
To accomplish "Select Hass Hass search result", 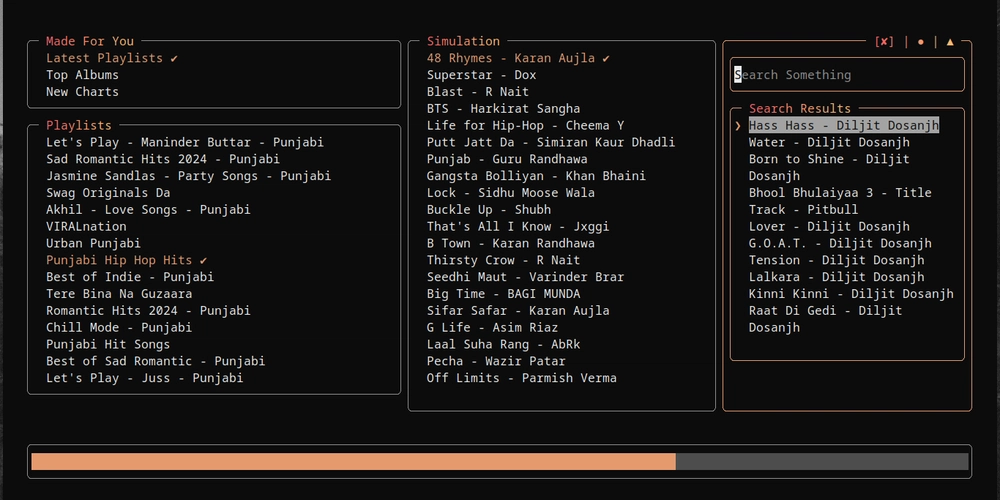I will [x=844, y=126].
